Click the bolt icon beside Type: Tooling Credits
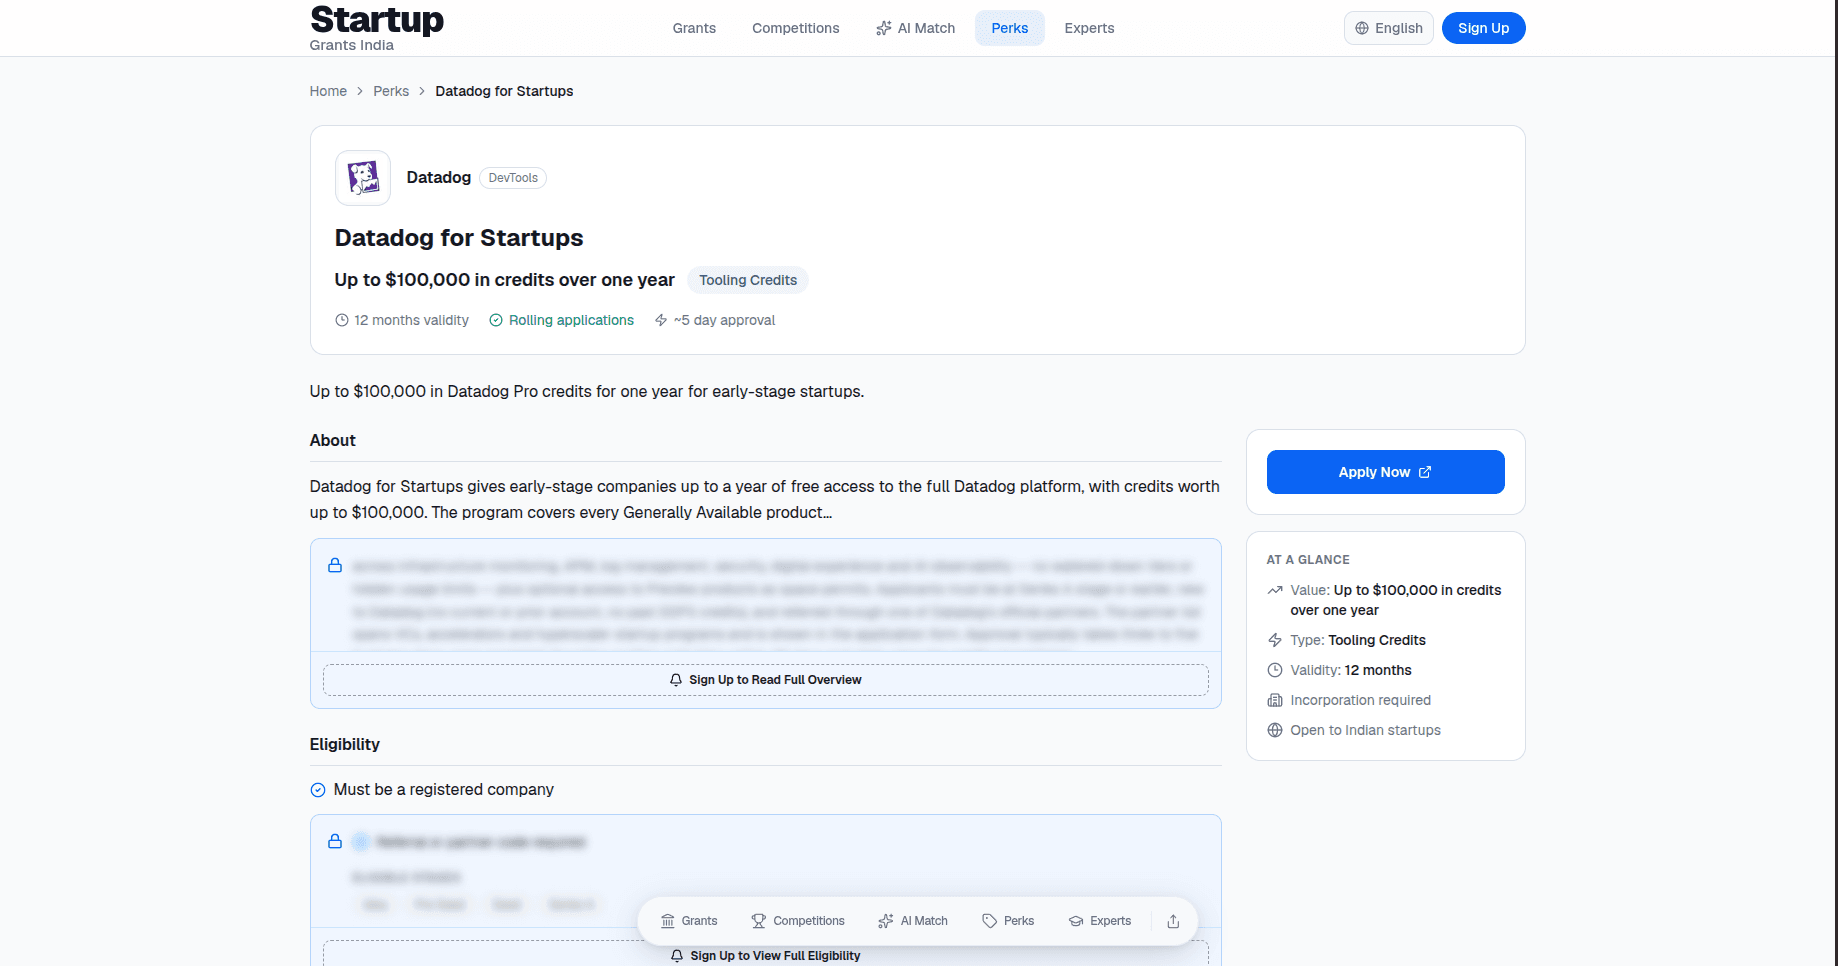This screenshot has height=966, width=1838. click(x=1275, y=640)
